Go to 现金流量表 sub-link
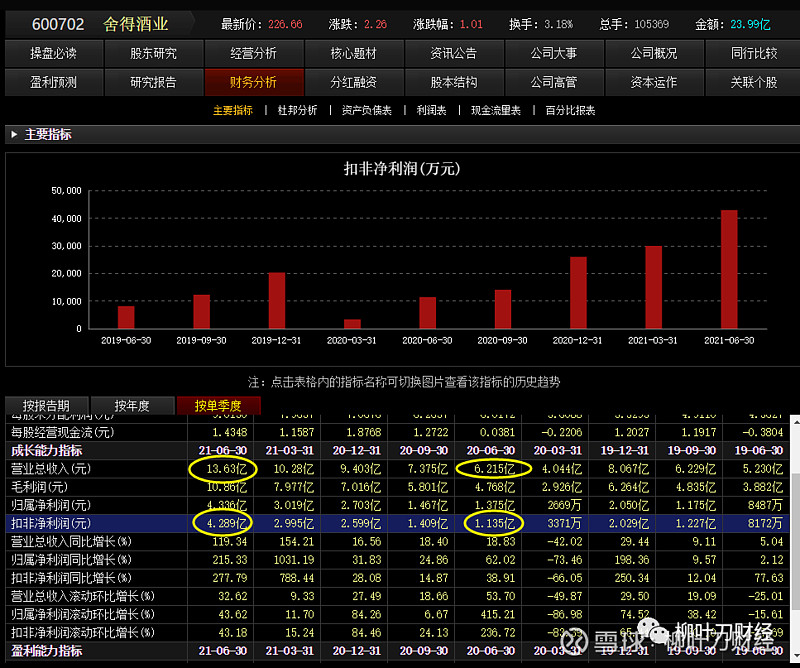The height and width of the screenshot is (668, 800). [x=495, y=110]
